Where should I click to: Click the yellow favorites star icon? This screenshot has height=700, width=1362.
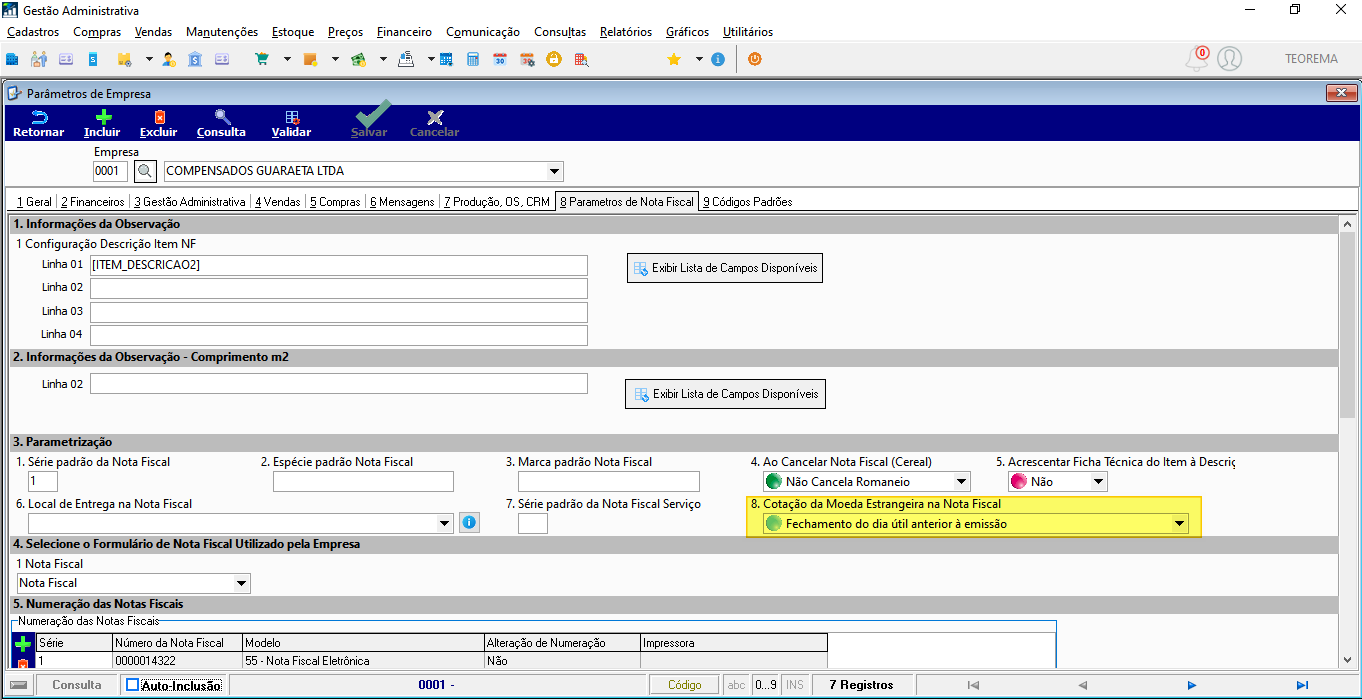(x=674, y=59)
